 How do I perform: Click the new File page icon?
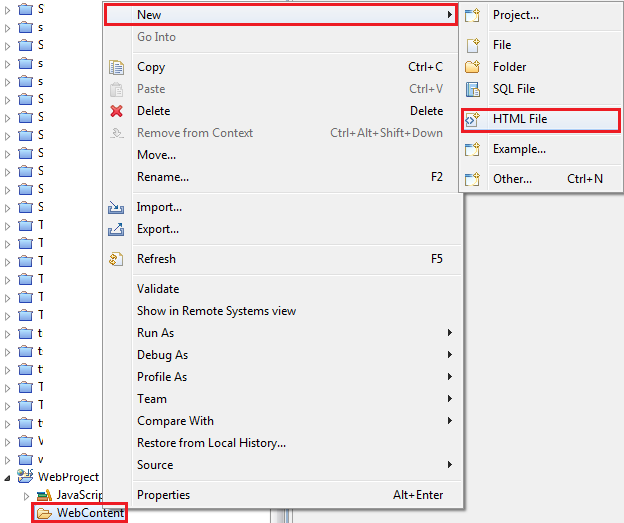(x=473, y=45)
